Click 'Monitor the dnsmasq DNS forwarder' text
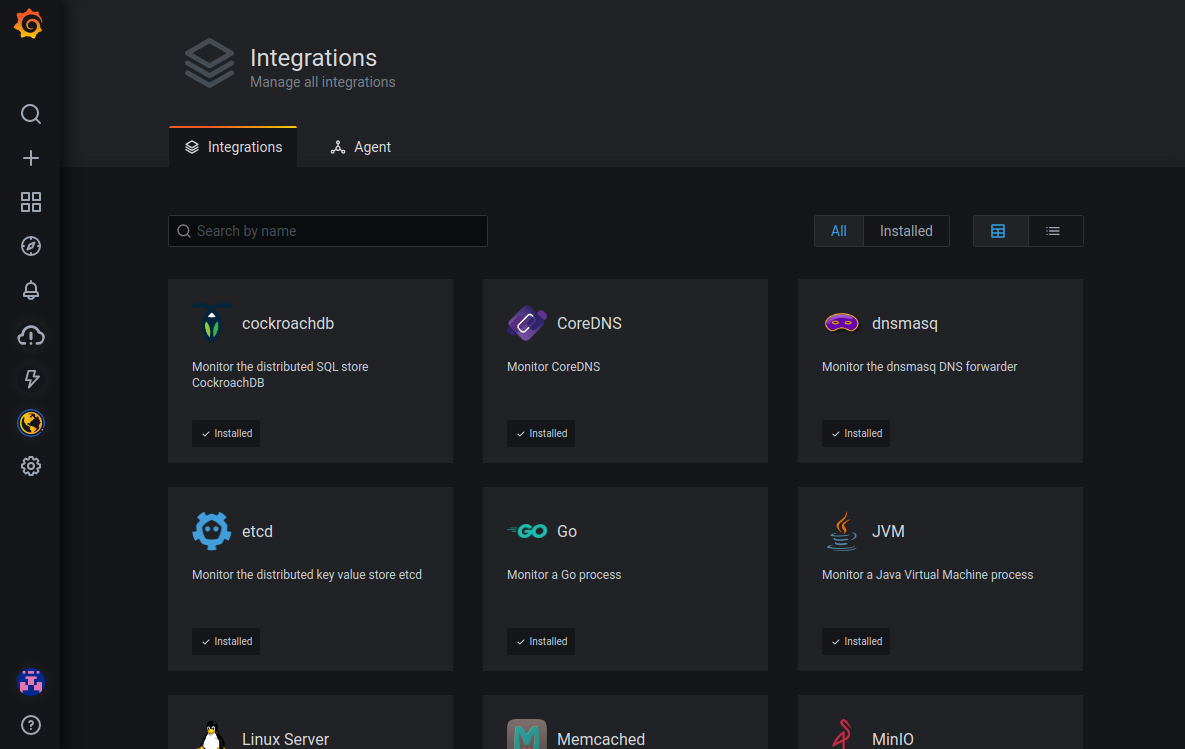The image size is (1185, 749). pyautogui.click(x=919, y=367)
